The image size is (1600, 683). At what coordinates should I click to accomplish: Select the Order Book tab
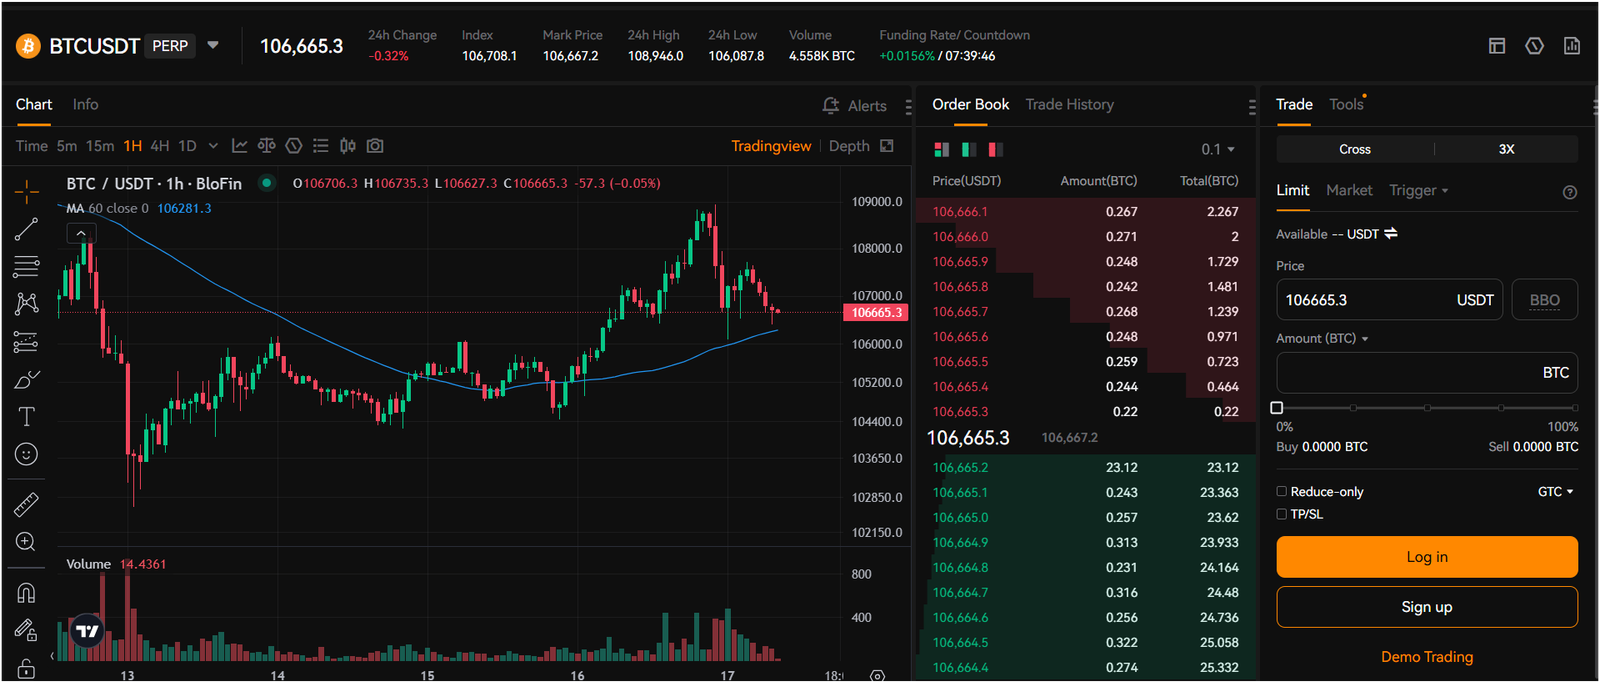(x=970, y=104)
